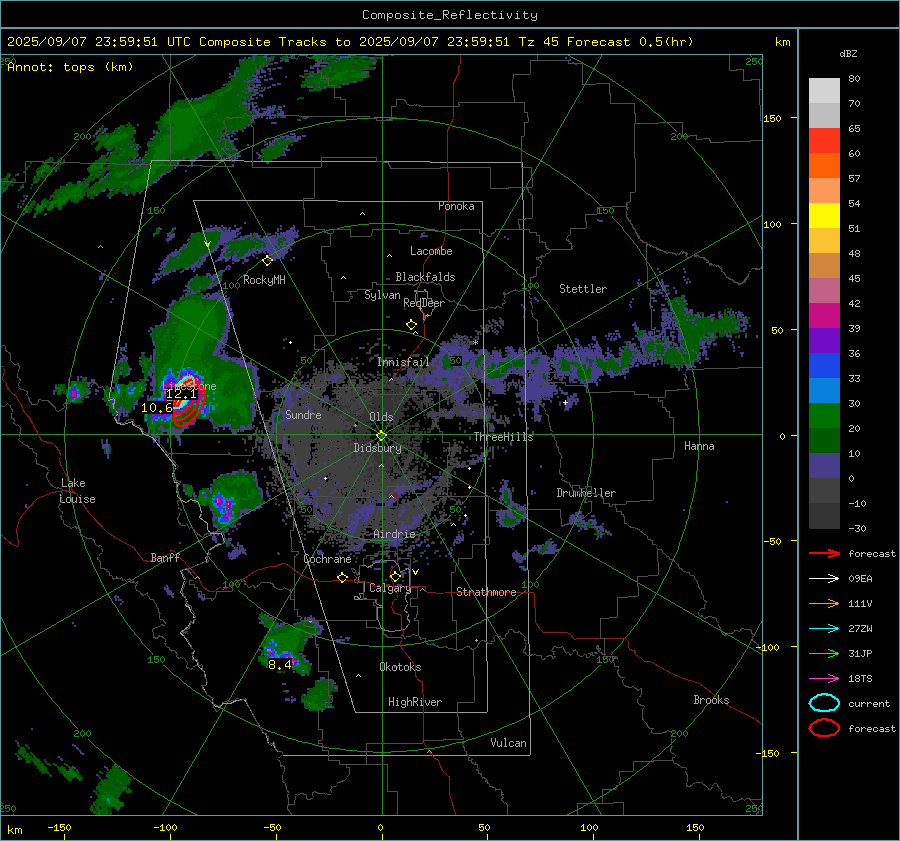
Task: Click the yellow diamond marker near RockyMH
Action: click(267, 261)
